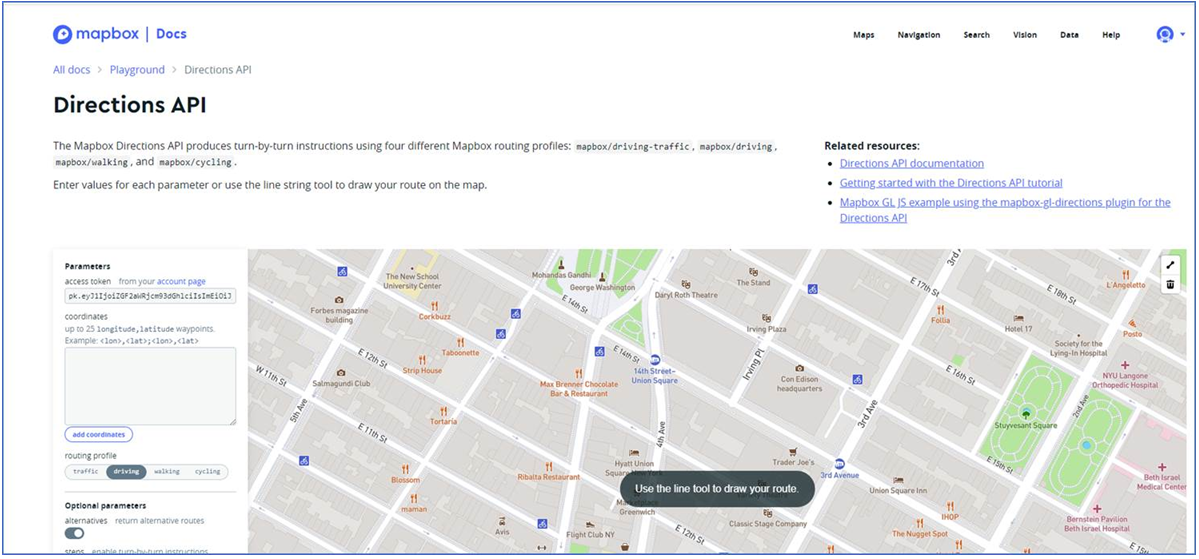Open the Vision menu

[x=1025, y=35]
